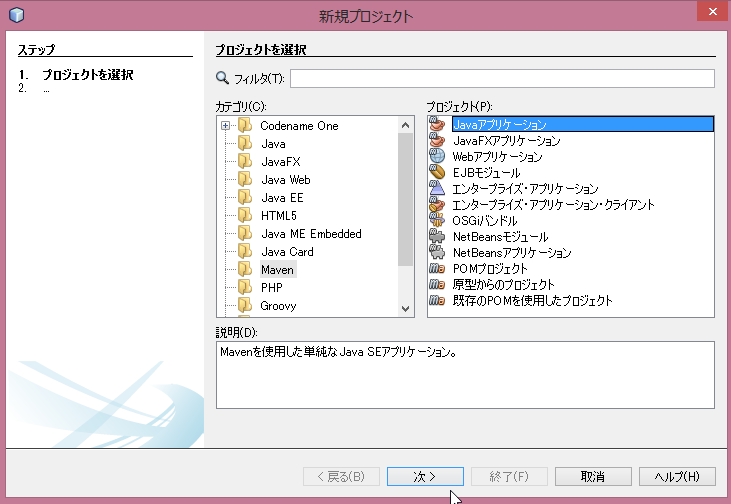Click the 説明(D) description text area
This screenshot has height=504, width=731.
pos(465,375)
